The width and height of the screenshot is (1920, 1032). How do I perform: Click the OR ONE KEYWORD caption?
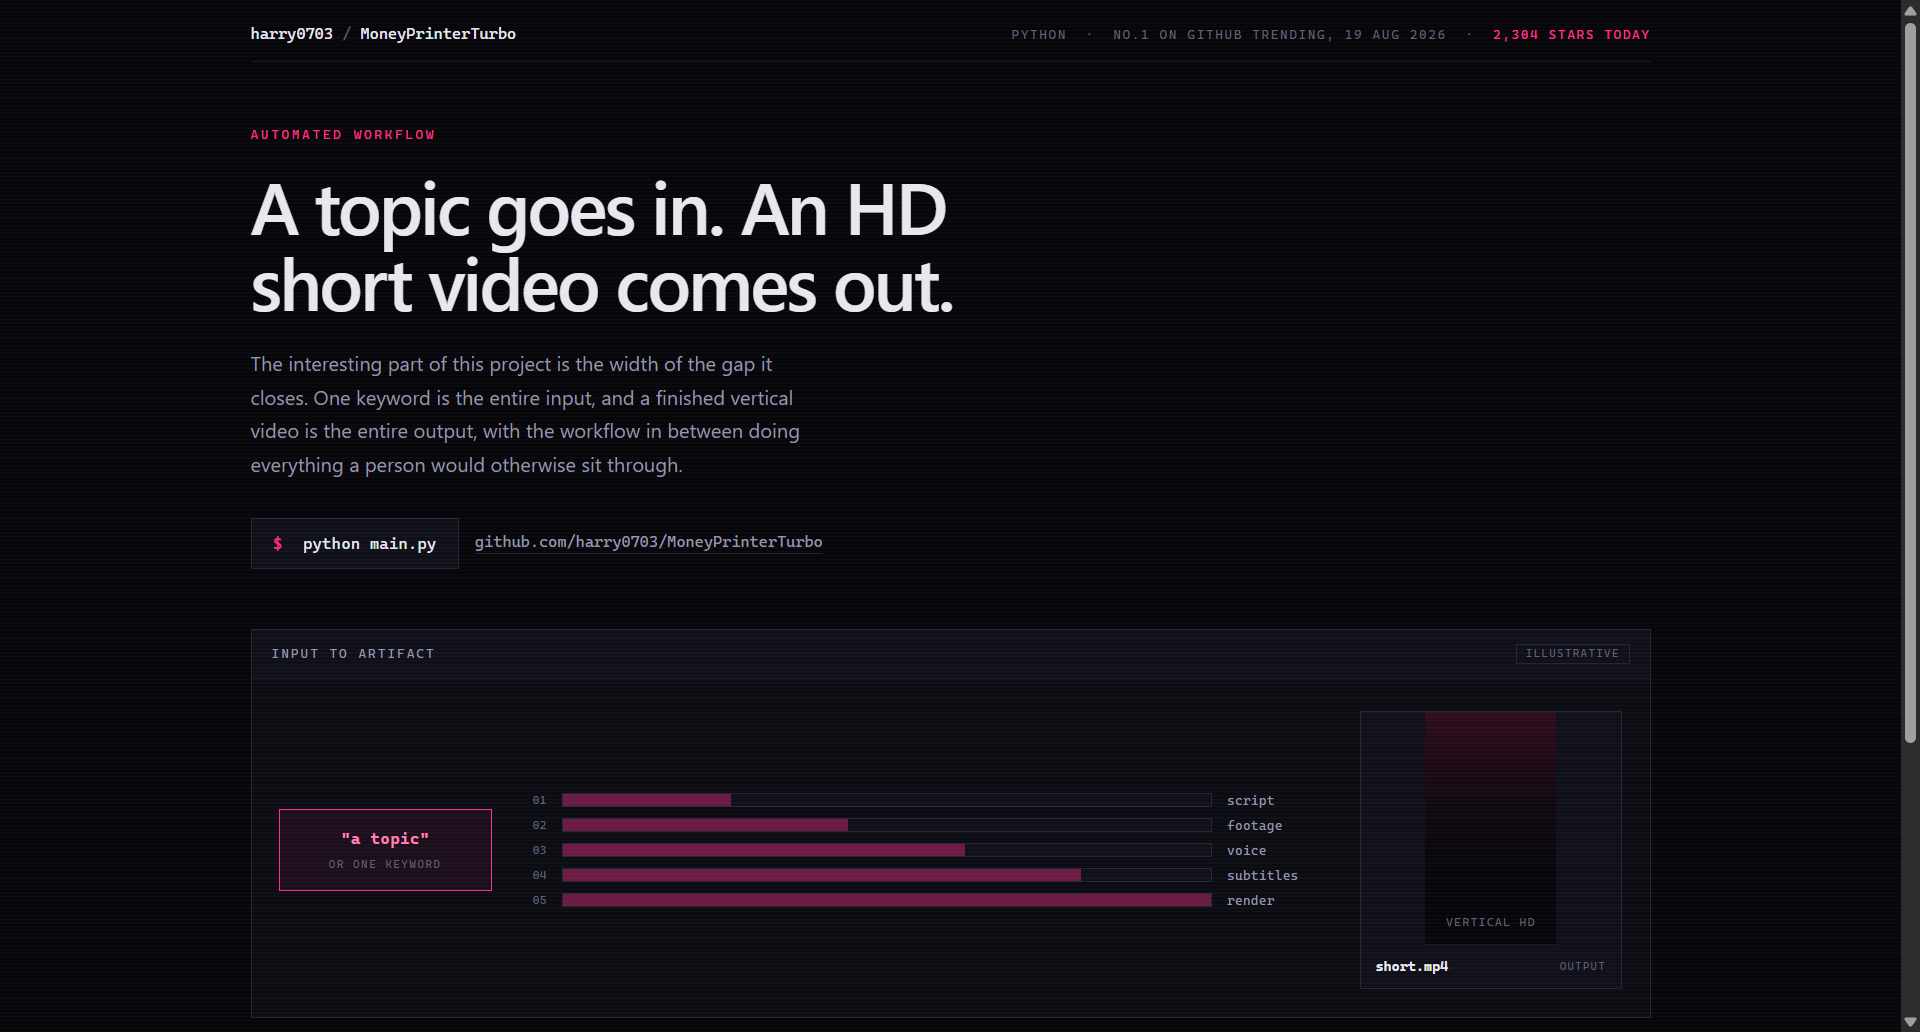[x=385, y=864]
